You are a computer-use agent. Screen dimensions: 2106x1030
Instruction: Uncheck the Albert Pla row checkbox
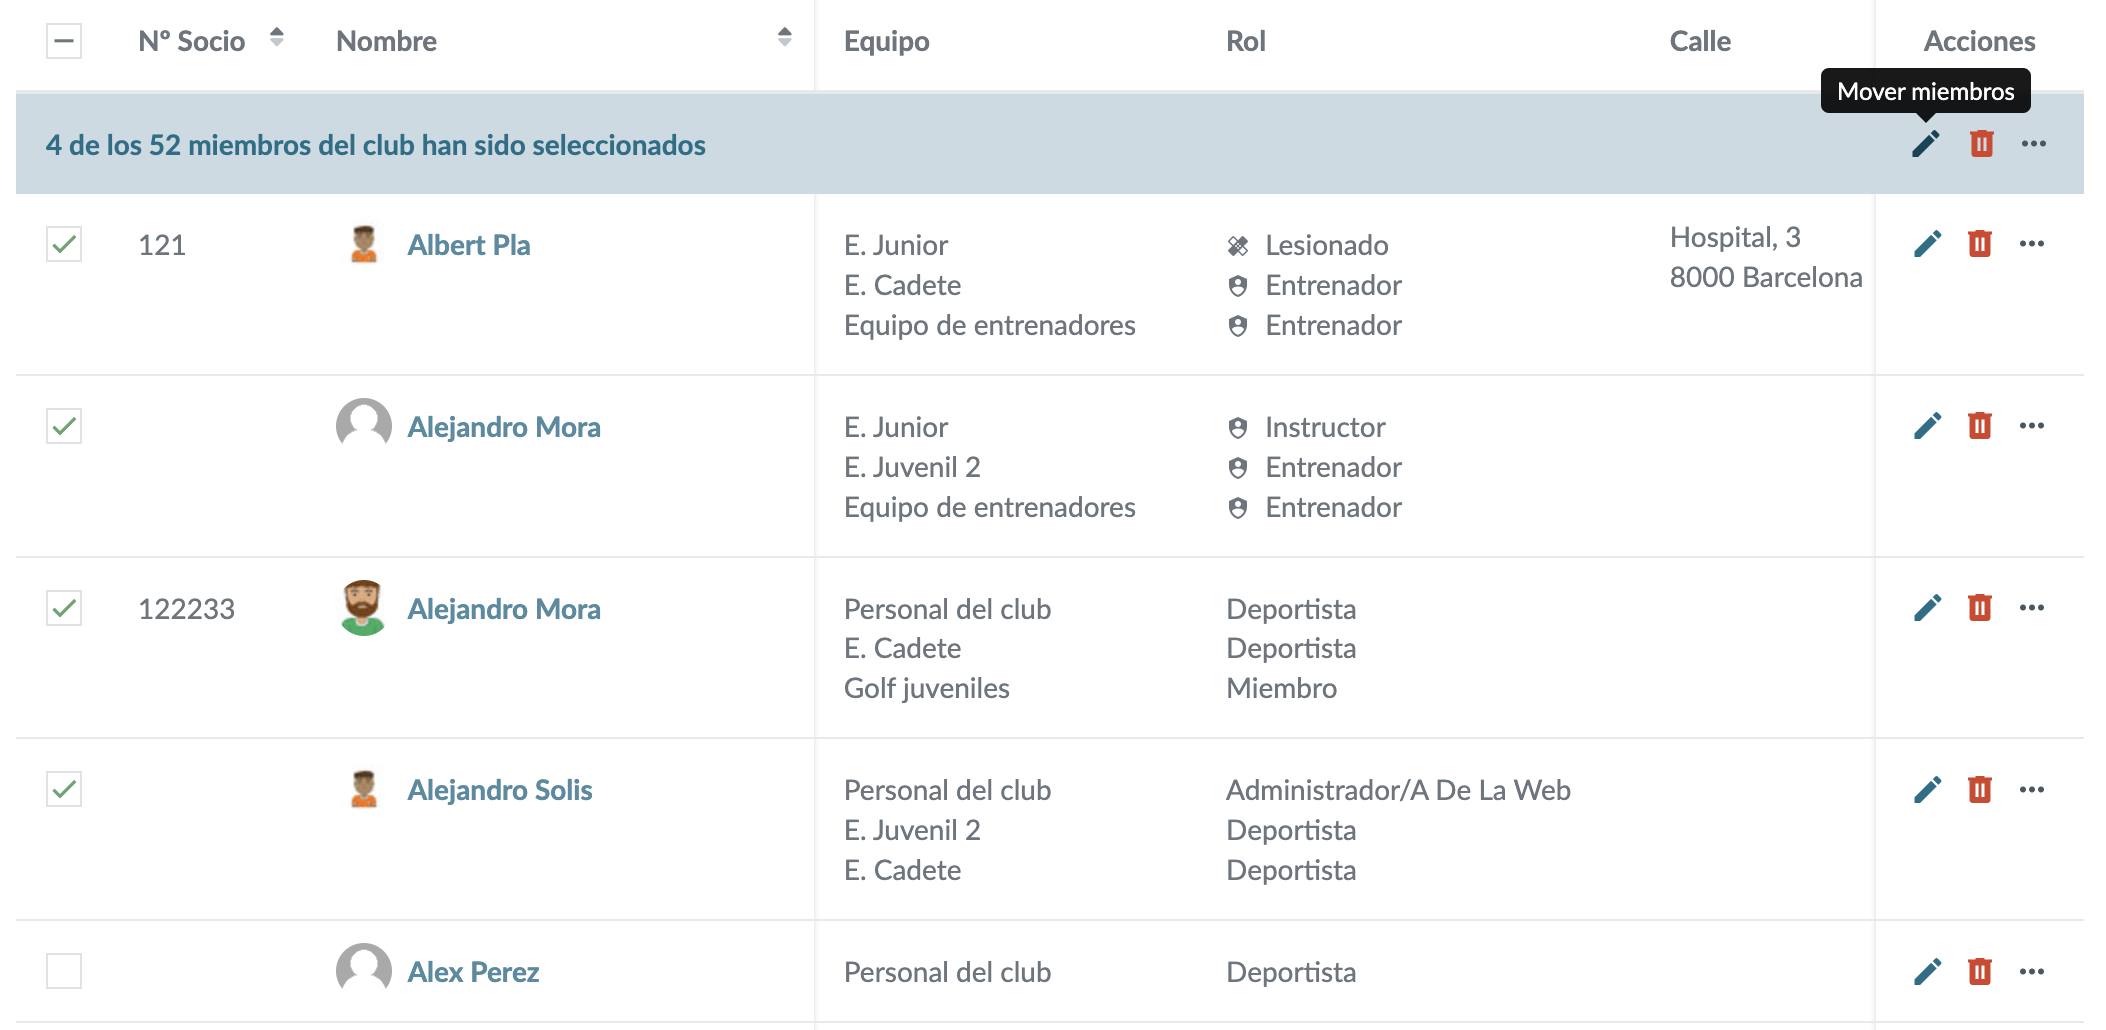64,244
